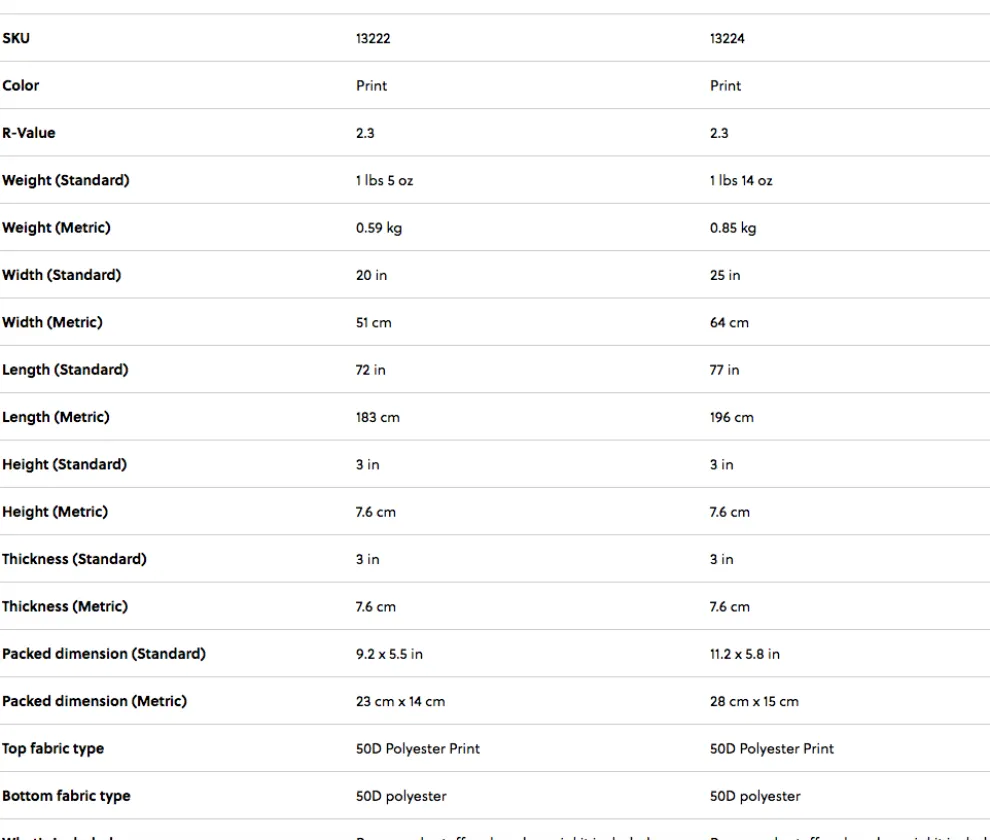
Task: Click the 'Top fabric type' row label
Action: pos(53,748)
